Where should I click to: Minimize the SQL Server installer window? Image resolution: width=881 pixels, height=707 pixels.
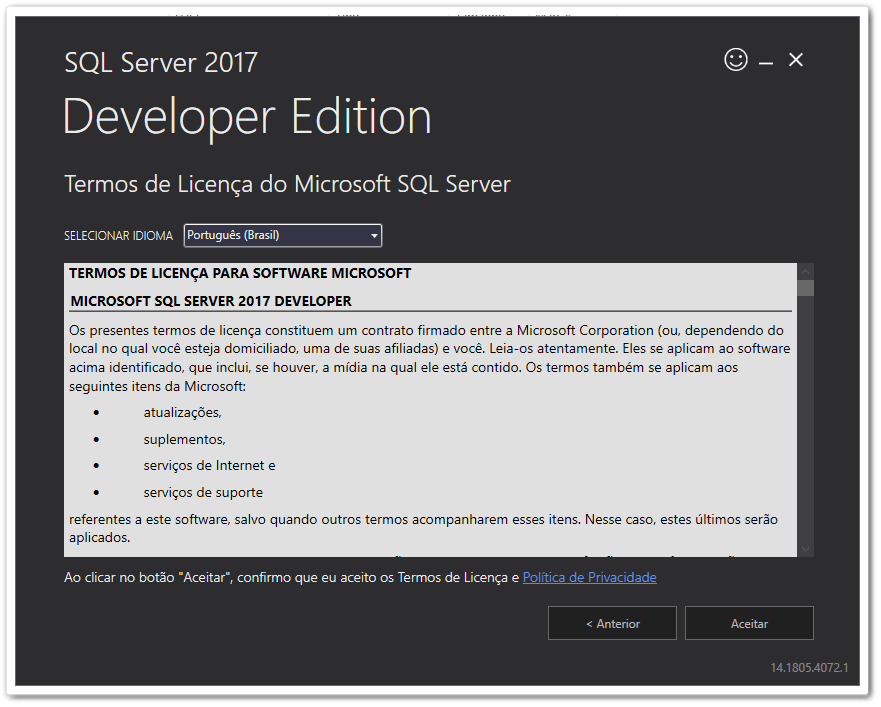(766, 64)
